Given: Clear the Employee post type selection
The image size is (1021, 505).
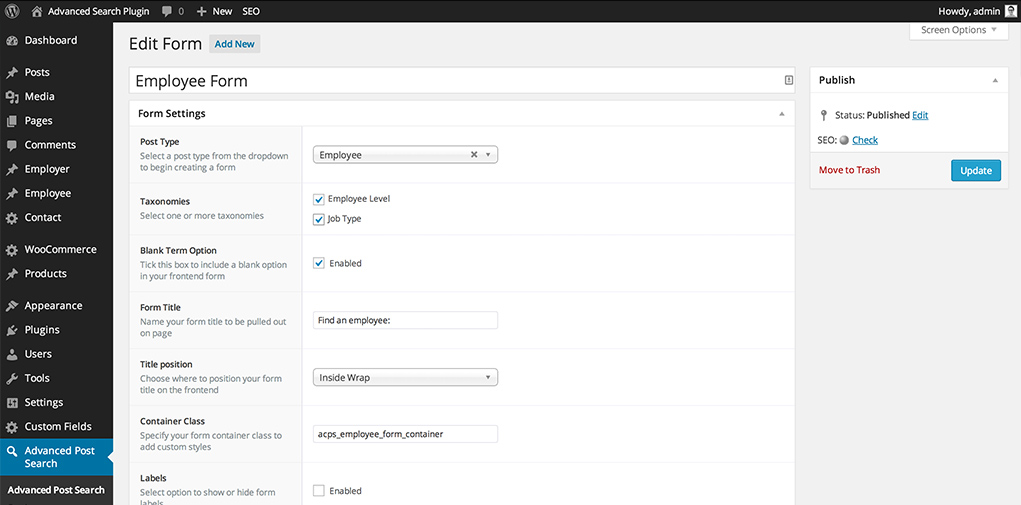Looking at the screenshot, I should pyautogui.click(x=474, y=155).
